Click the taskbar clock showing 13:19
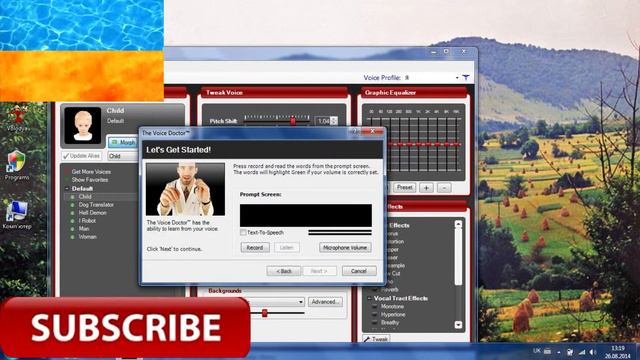 (x=618, y=352)
